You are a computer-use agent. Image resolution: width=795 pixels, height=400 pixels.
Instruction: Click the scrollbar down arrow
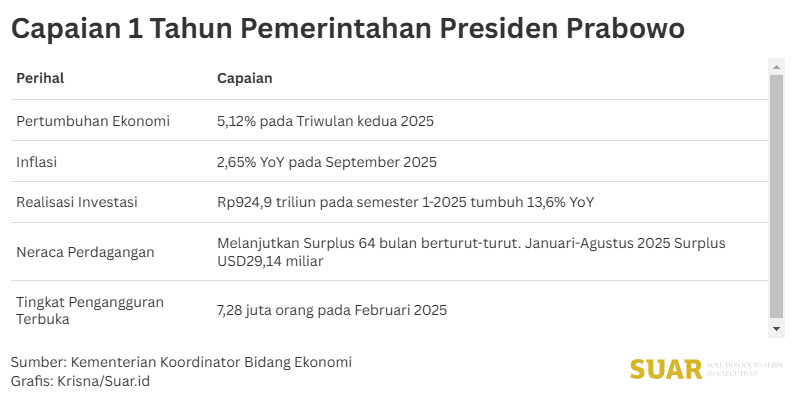coord(775,328)
